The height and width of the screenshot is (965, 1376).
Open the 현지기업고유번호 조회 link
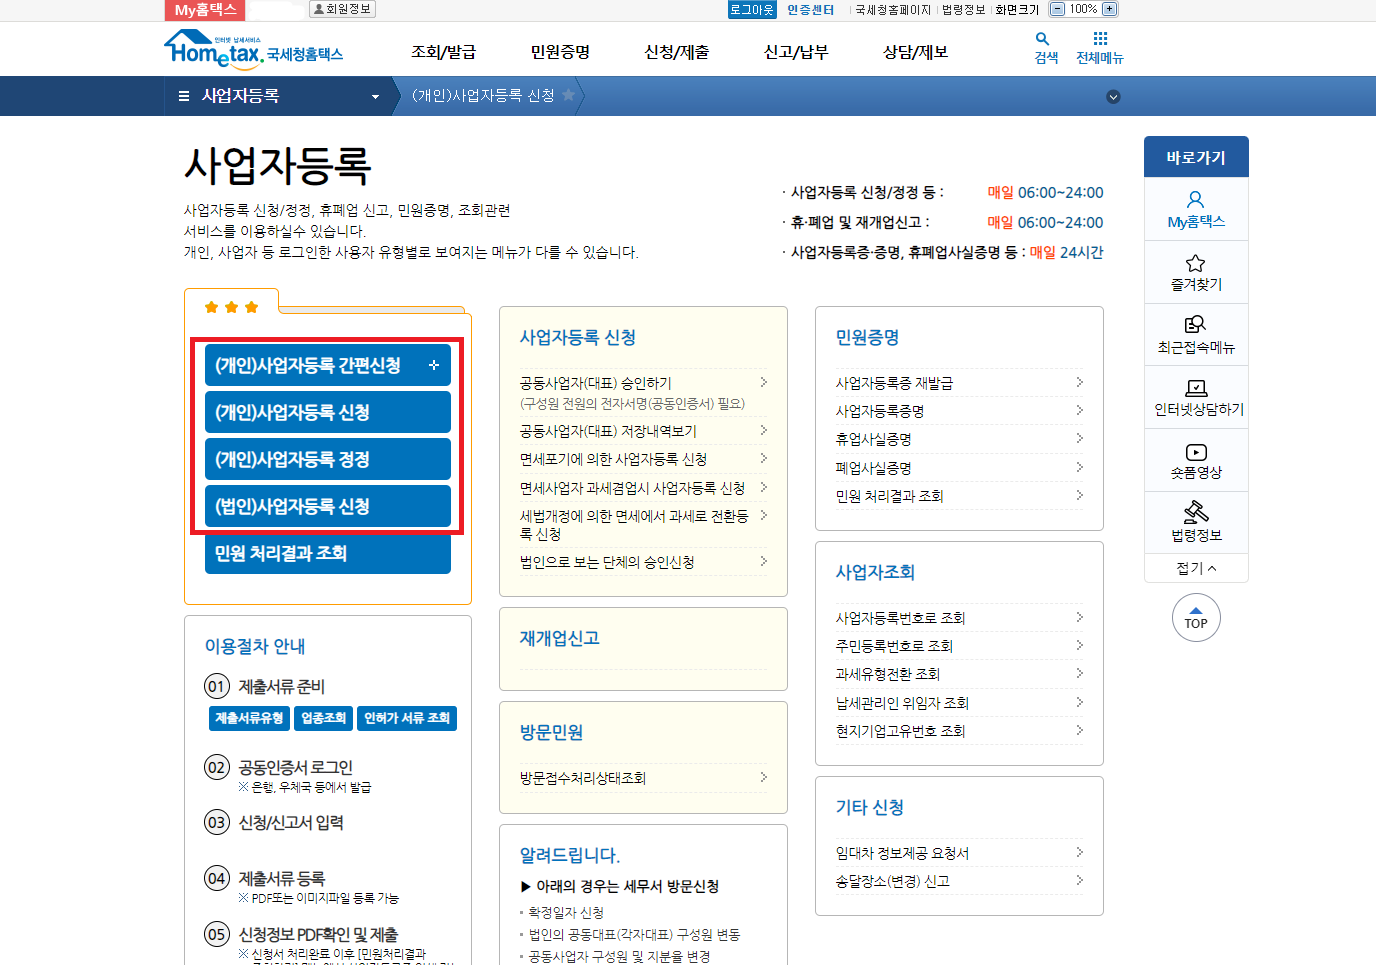900,731
